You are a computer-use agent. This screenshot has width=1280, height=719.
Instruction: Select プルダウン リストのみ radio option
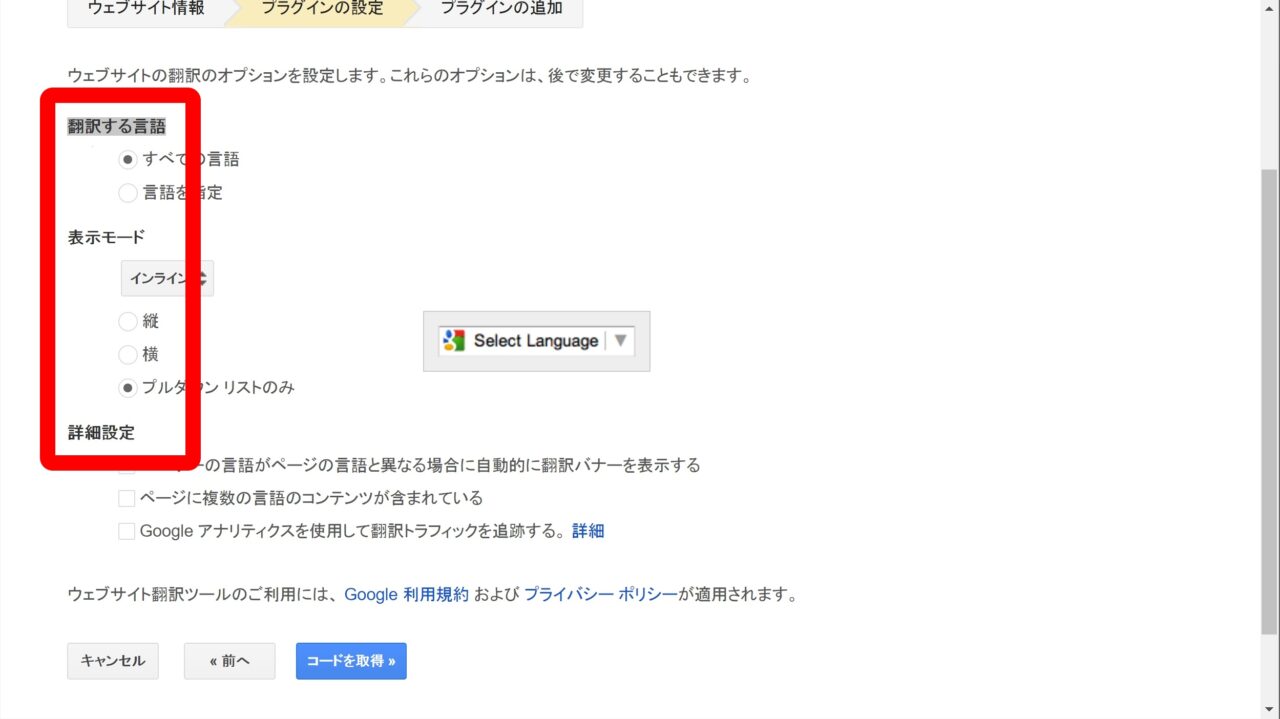(128, 388)
